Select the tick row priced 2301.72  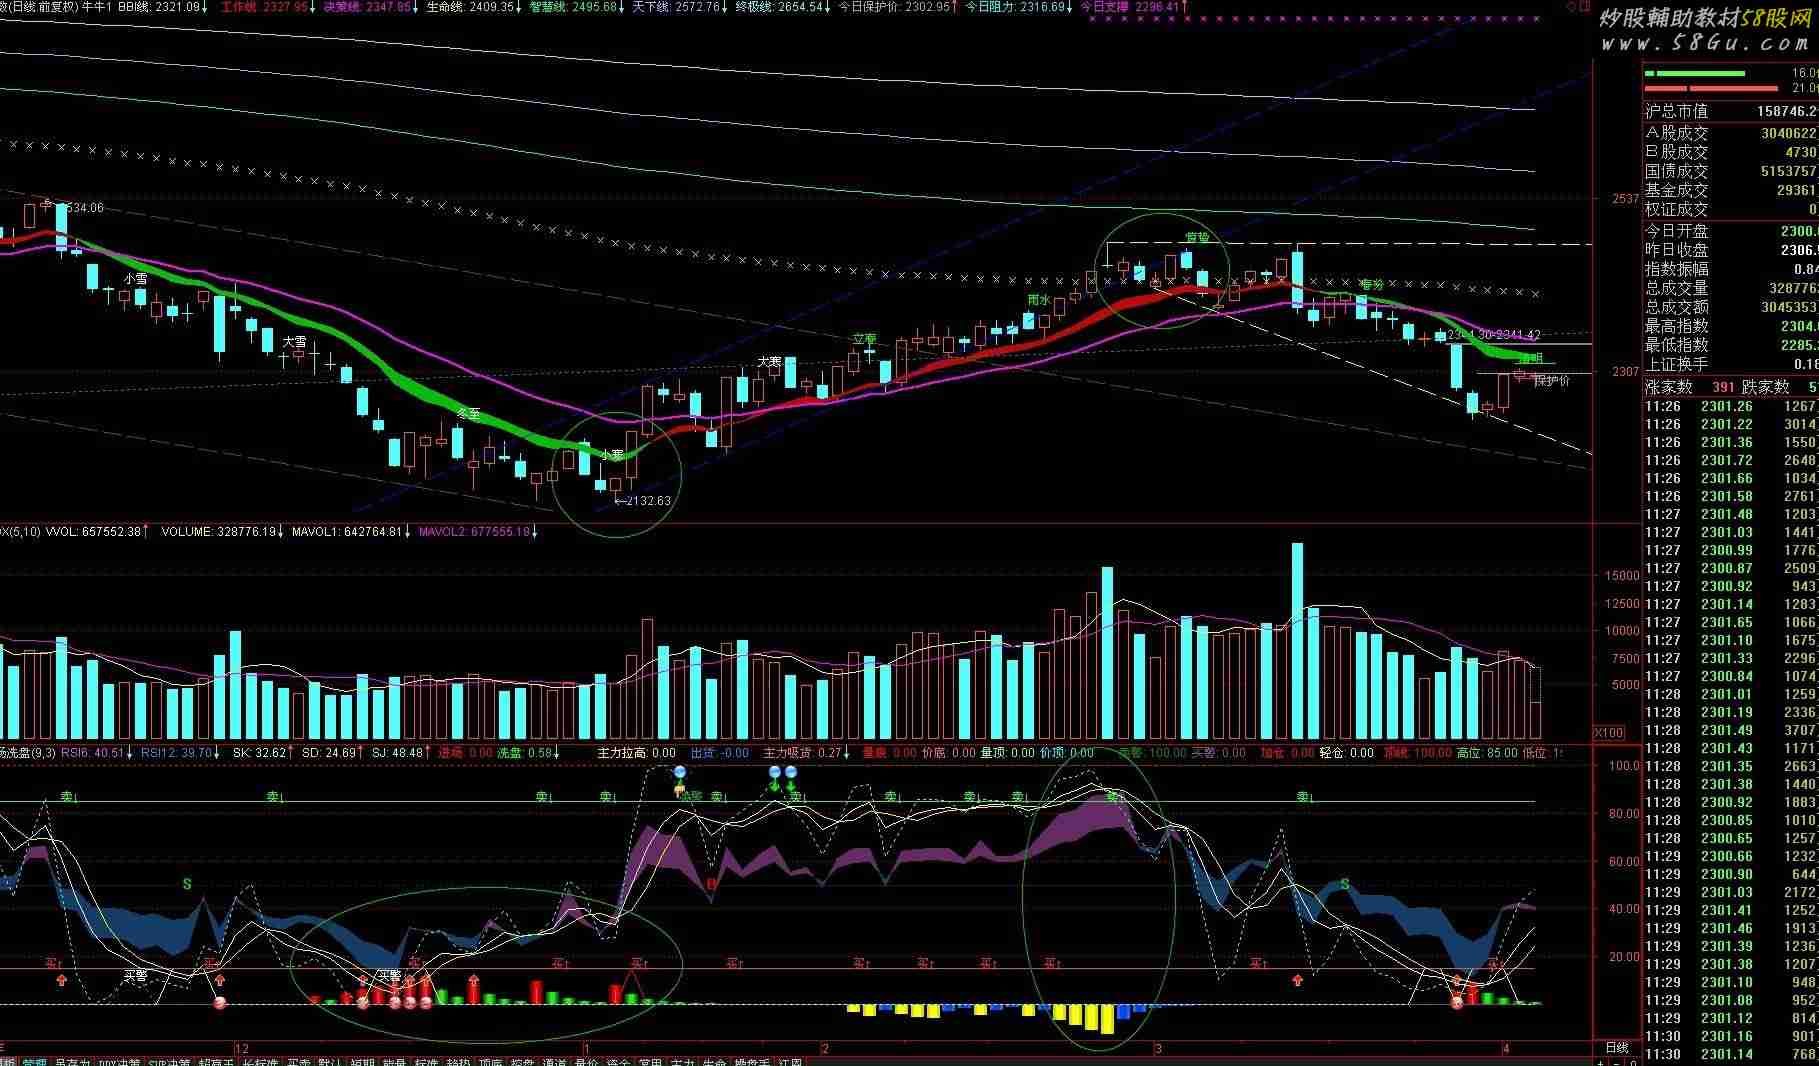tap(1731, 460)
